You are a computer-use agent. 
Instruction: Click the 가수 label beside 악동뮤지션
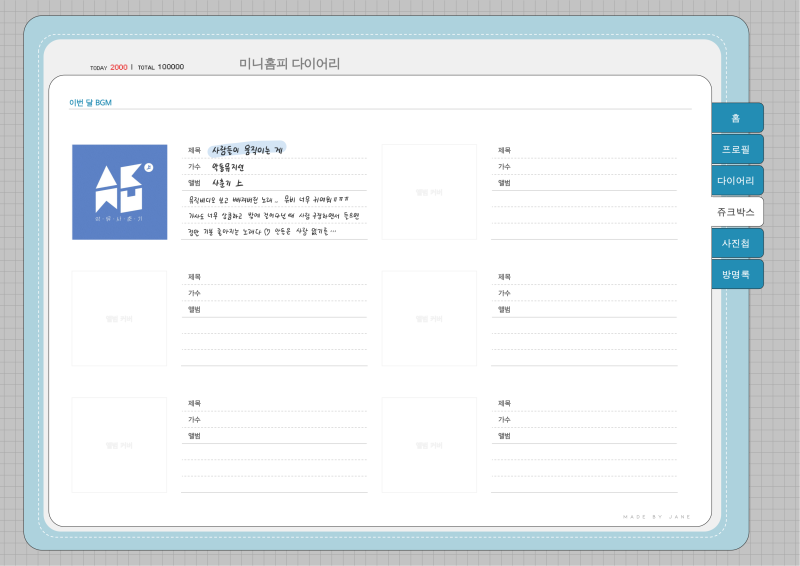coord(194,166)
